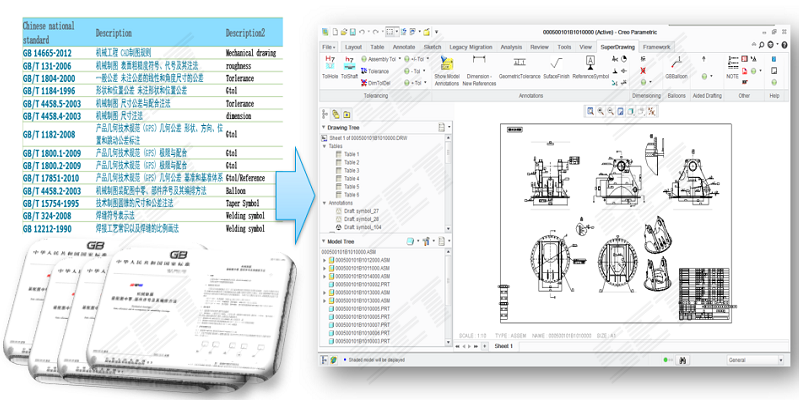This screenshot has width=800, height=400.
Task: Click the TolHole H7 tolerance icon
Action: (330, 60)
